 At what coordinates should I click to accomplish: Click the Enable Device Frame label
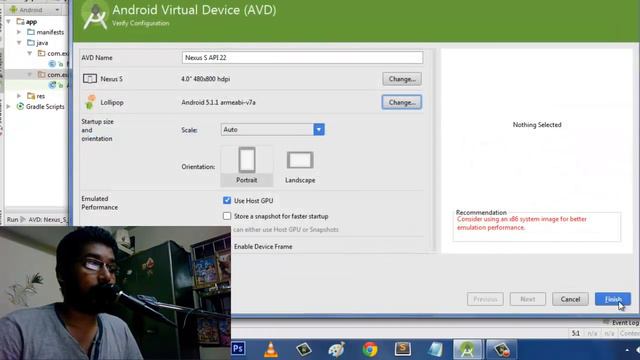coord(263,247)
